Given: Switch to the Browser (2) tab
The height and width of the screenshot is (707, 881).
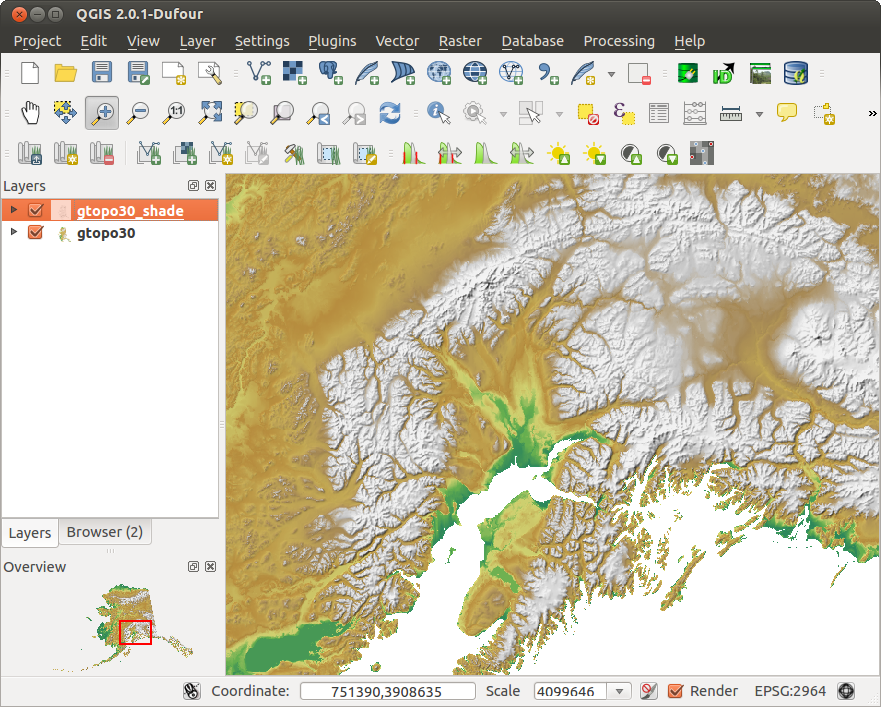Looking at the screenshot, I should (x=105, y=532).
